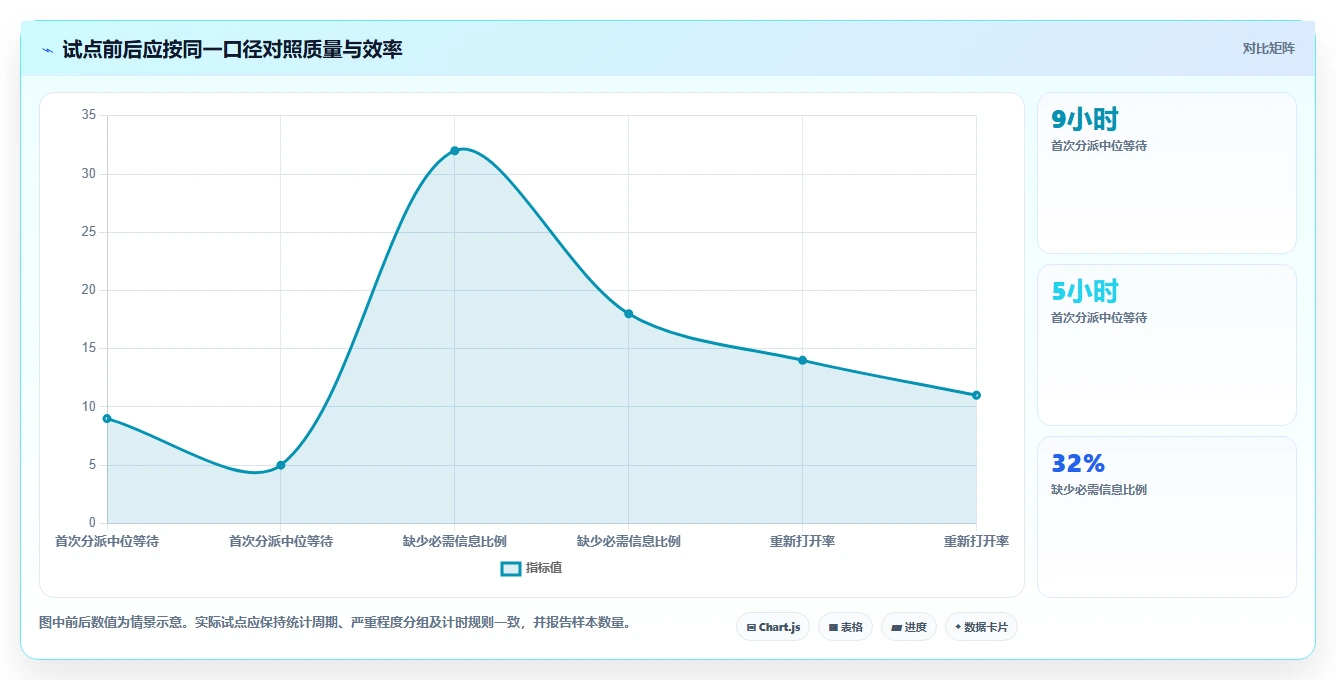Screen dimensions: 1336x680
Task: Click the lightning icon beside the panel title
Action: pos(48,50)
